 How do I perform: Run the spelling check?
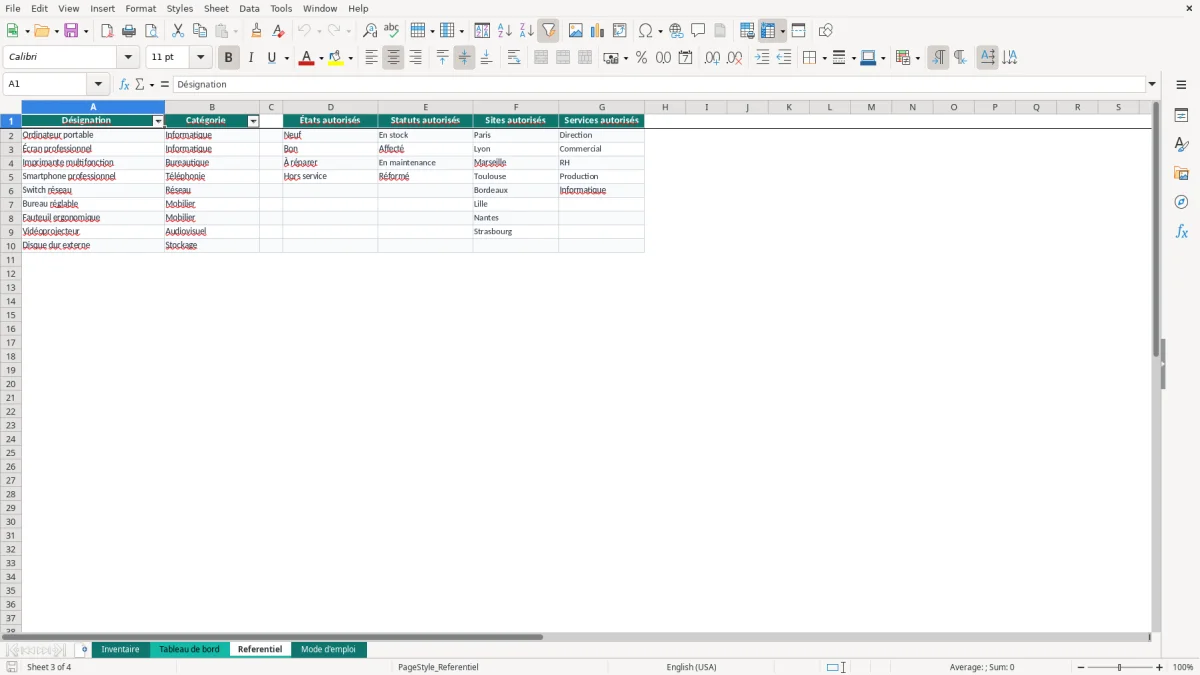click(x=392, y=30)
